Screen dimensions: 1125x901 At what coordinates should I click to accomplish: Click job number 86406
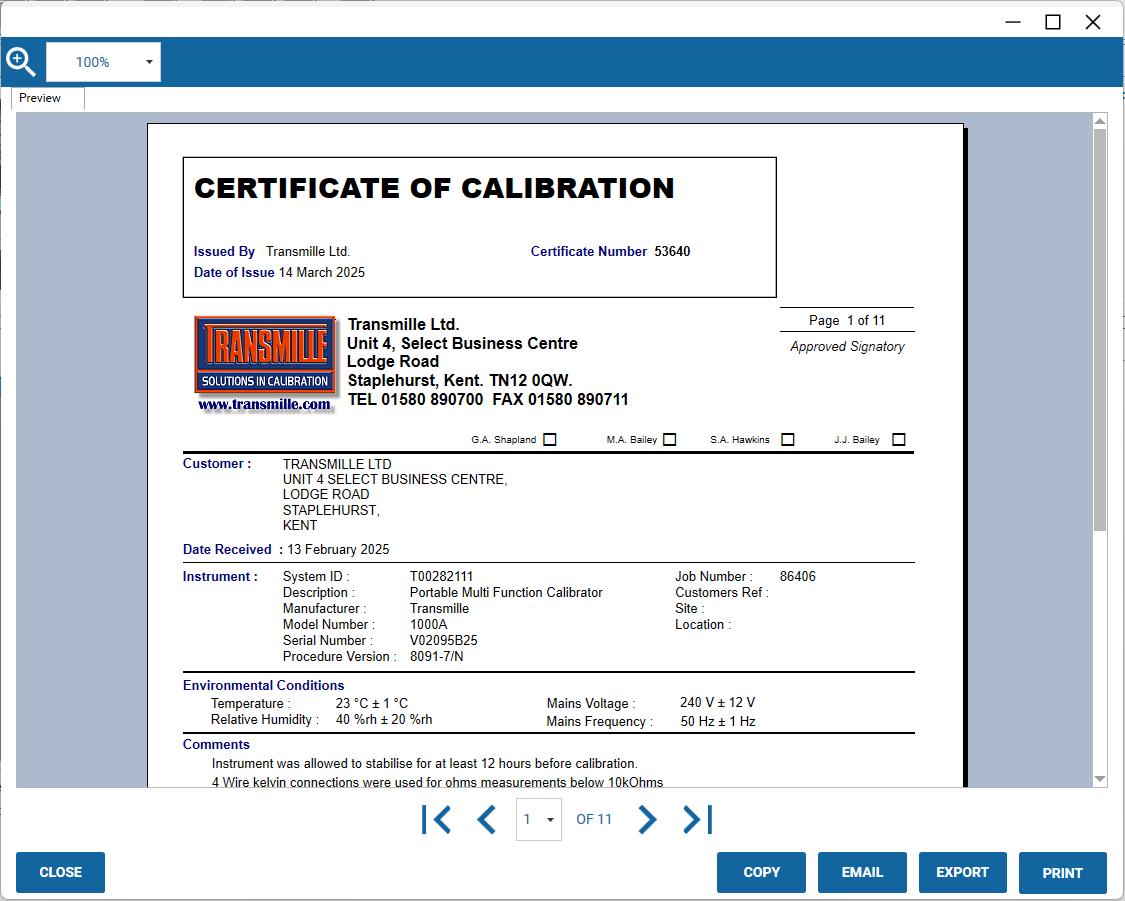point(798,577)
